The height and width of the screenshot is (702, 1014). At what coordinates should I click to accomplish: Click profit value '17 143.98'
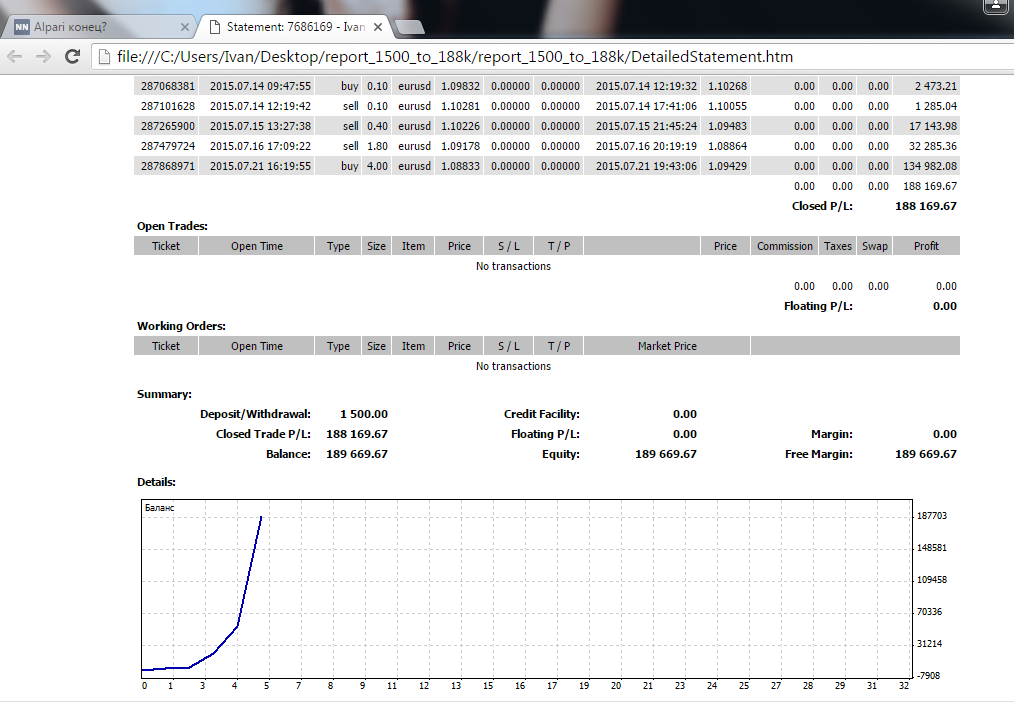tap(933, 126)
